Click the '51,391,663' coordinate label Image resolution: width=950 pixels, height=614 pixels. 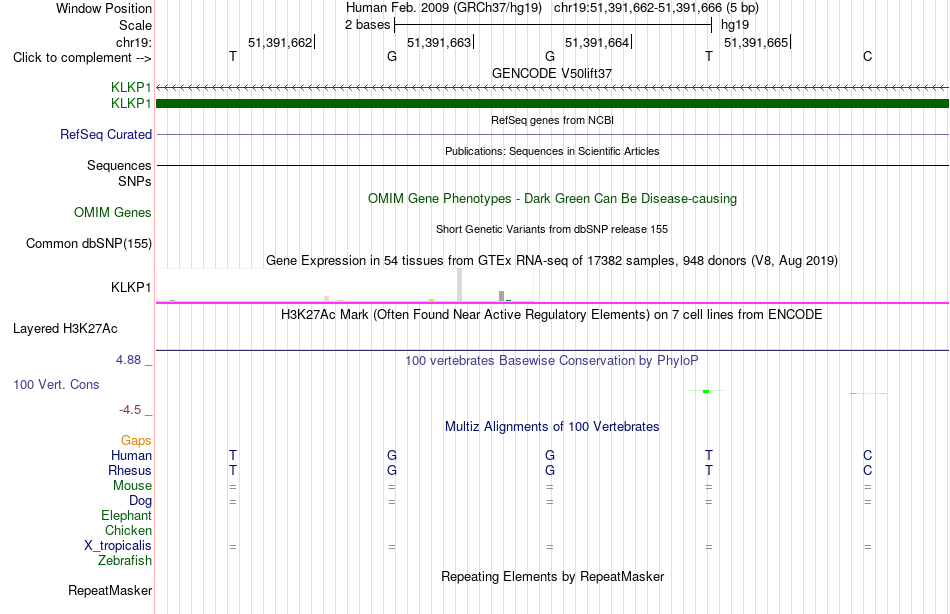click(439, 42)
